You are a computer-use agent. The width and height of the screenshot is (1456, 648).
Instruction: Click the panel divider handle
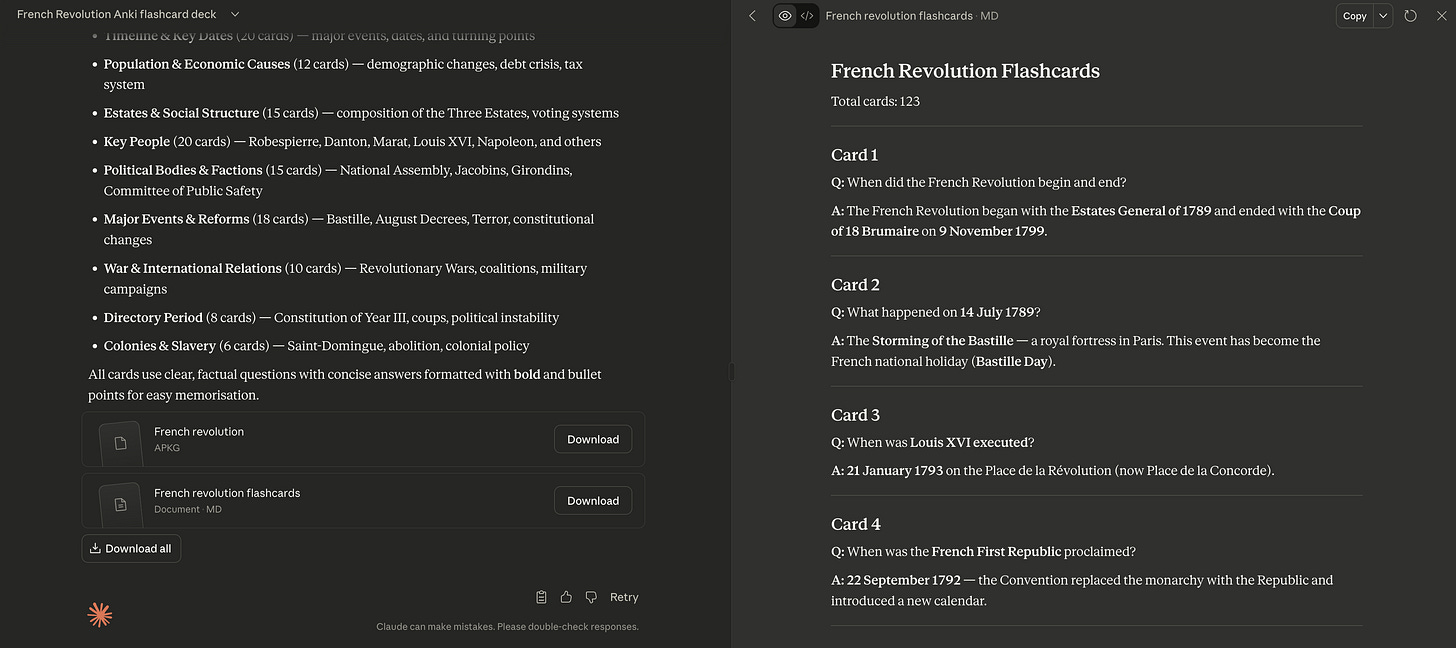point(732,371)
